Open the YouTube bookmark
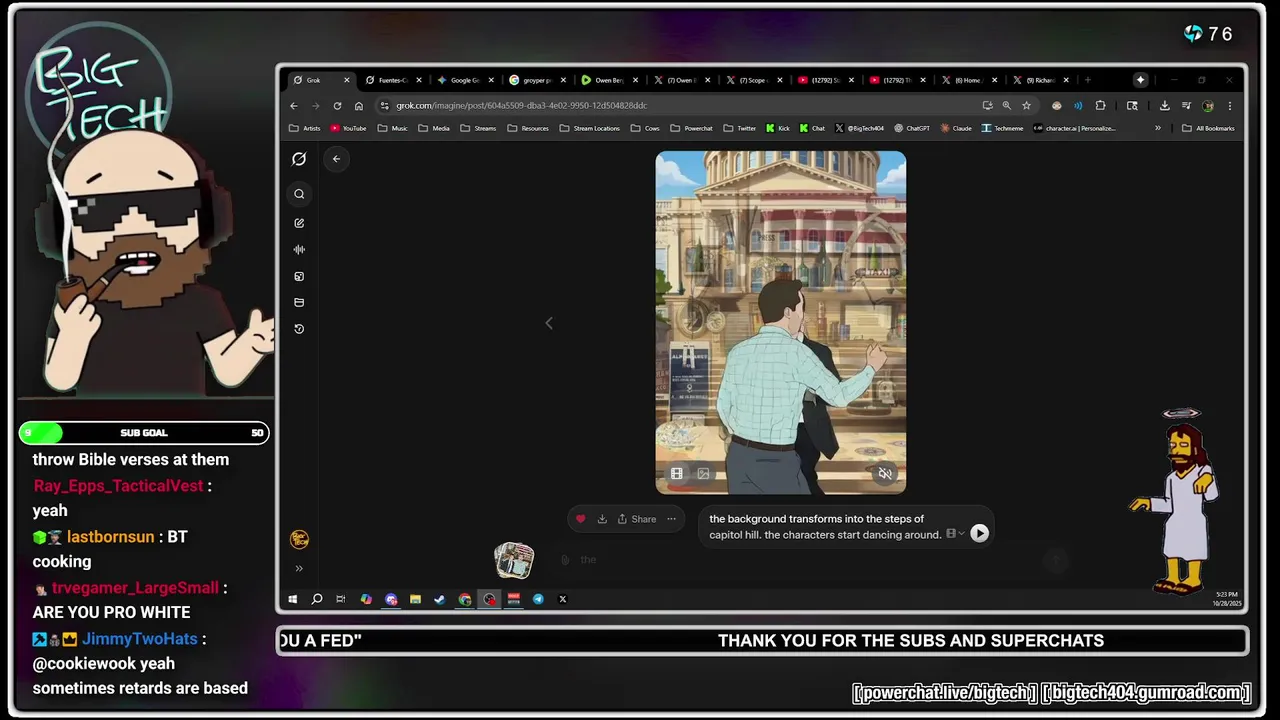 coord(348,128)
